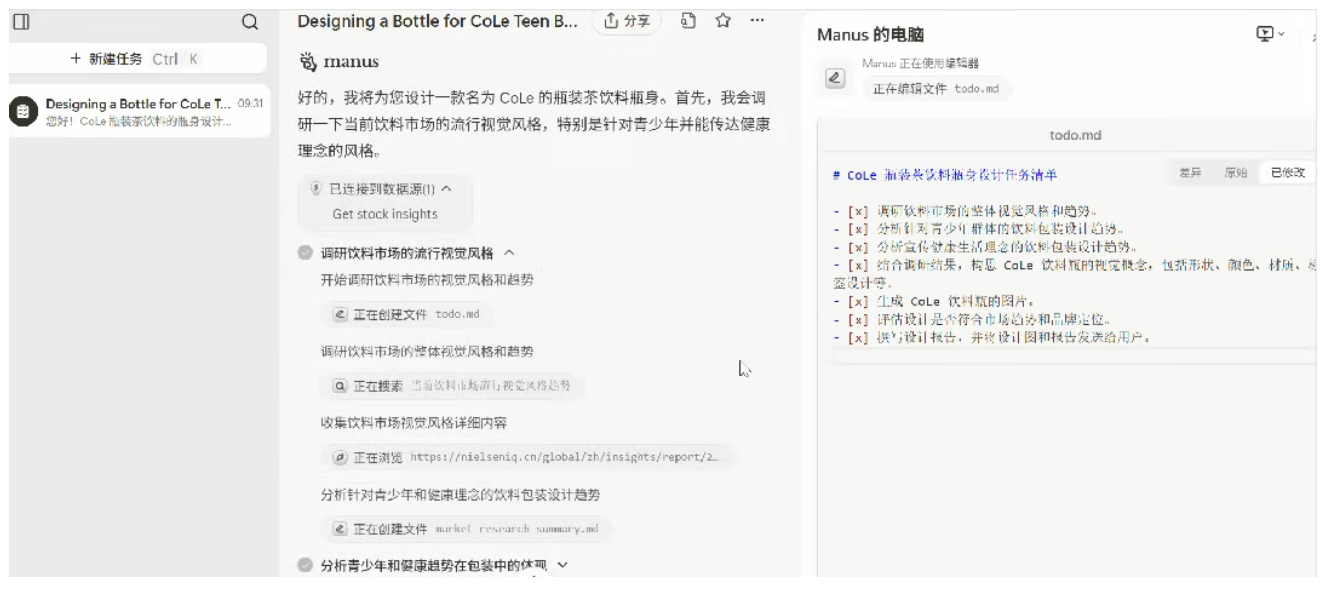Switch to the 已修改 modified tab
Viewport: 1329px width, 599px height.
coord(1287,173)
